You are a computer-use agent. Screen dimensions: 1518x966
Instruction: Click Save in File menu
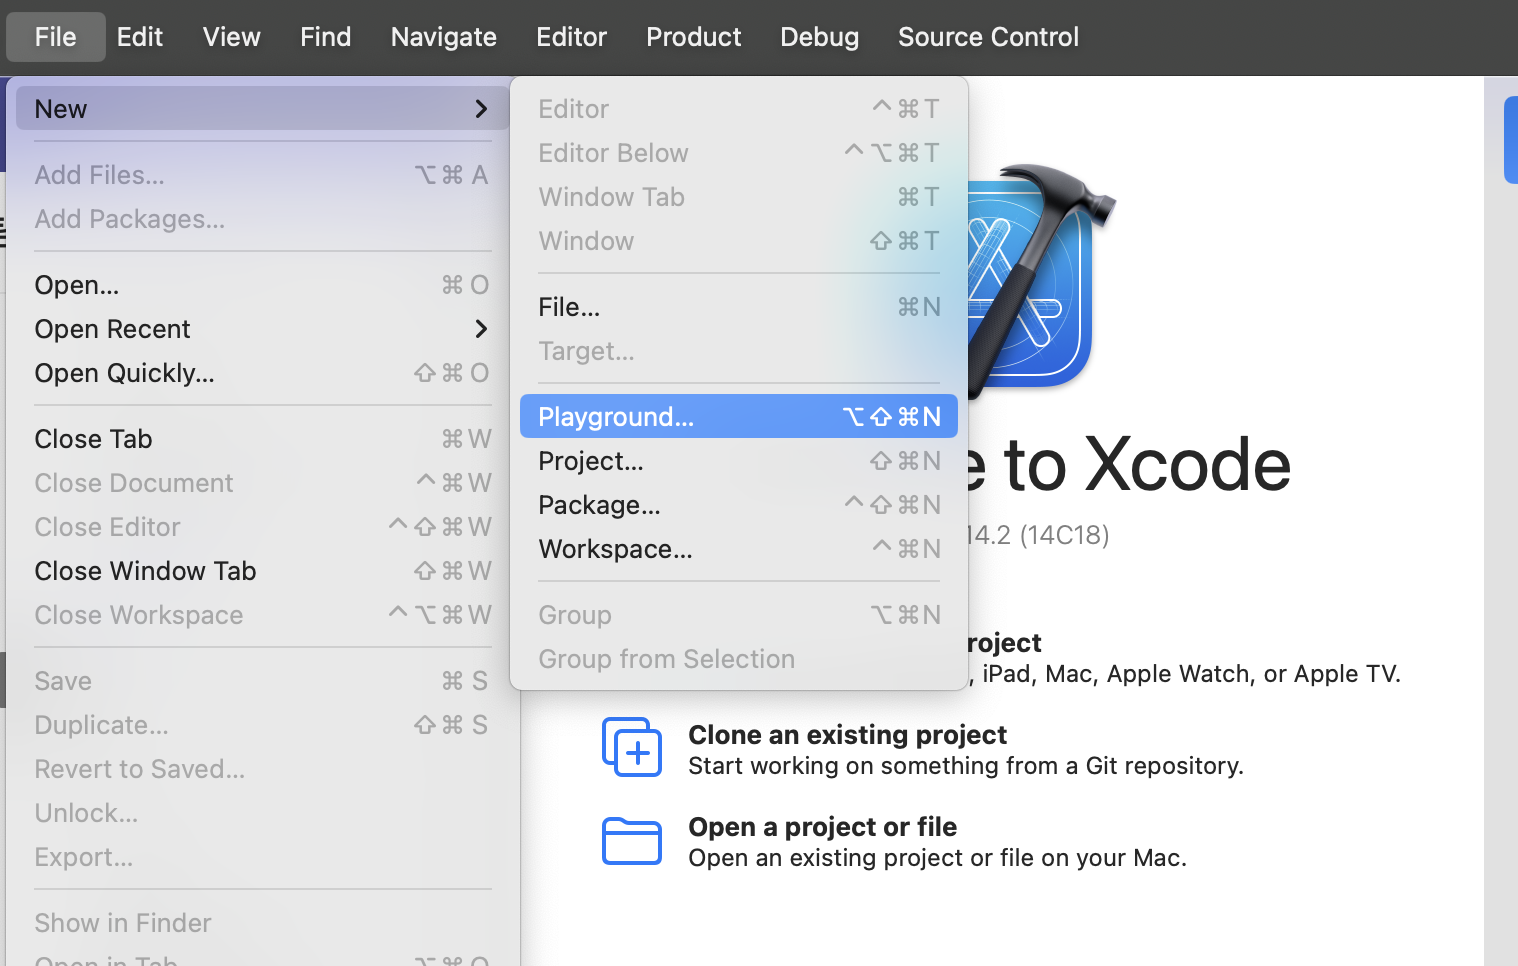[x=263, y=681]
